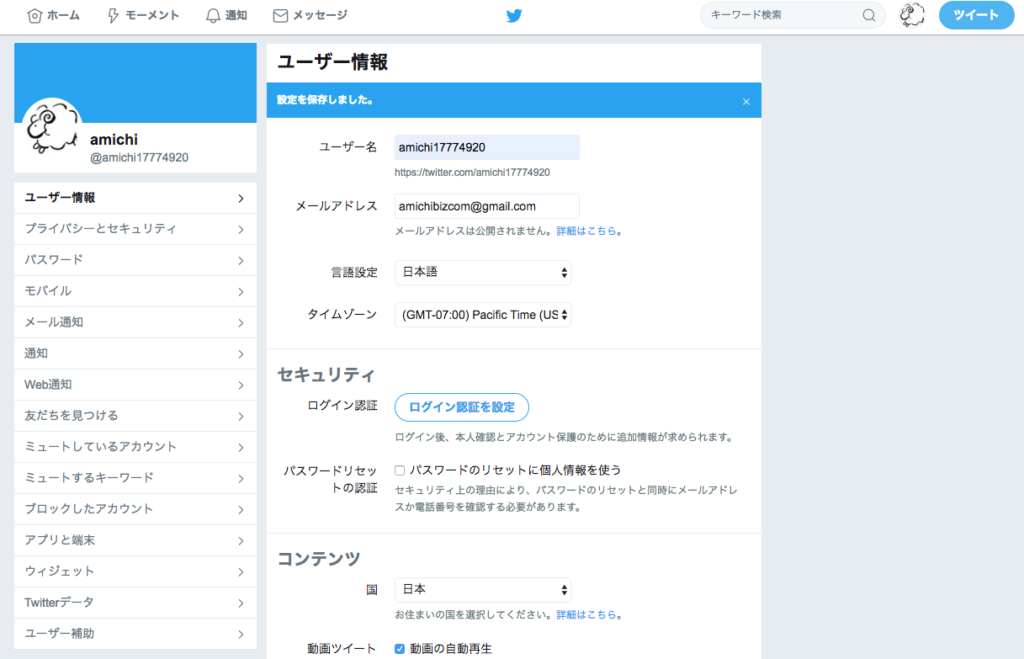
Task: Click the ログイン認証を設定 button
Action: coord(462,407)
